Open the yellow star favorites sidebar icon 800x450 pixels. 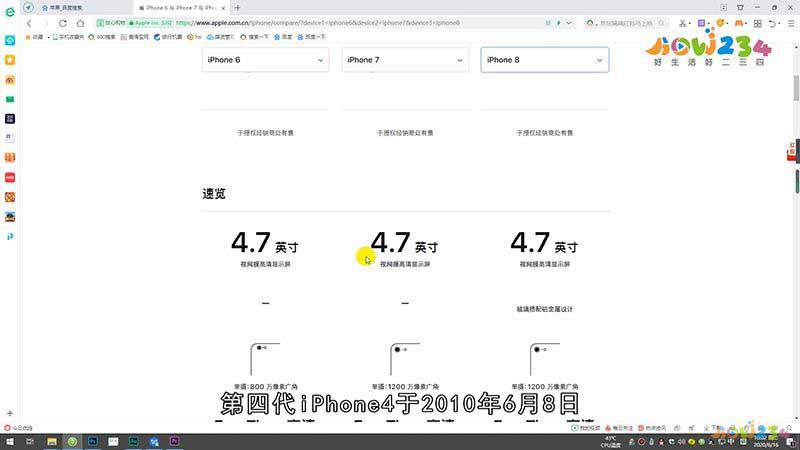click(10, 60)
